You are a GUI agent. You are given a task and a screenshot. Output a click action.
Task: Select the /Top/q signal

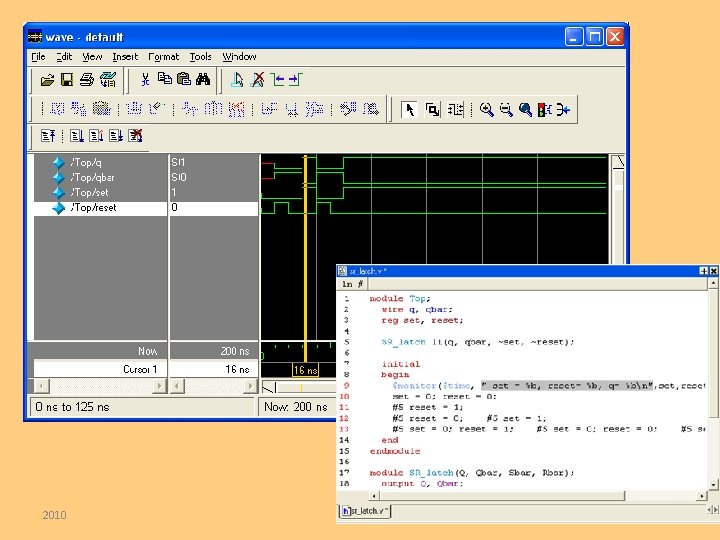coord(85,162)
